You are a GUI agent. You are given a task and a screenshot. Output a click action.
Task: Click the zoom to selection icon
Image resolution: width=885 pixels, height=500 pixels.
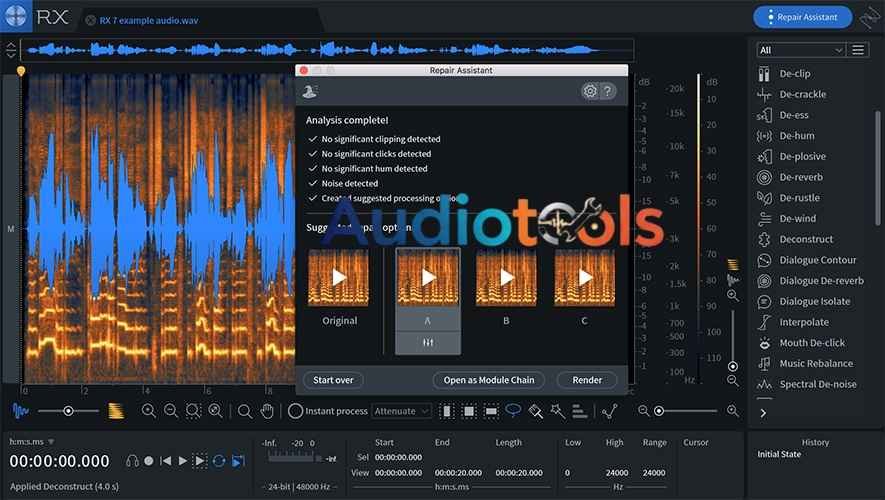(193, 411)
